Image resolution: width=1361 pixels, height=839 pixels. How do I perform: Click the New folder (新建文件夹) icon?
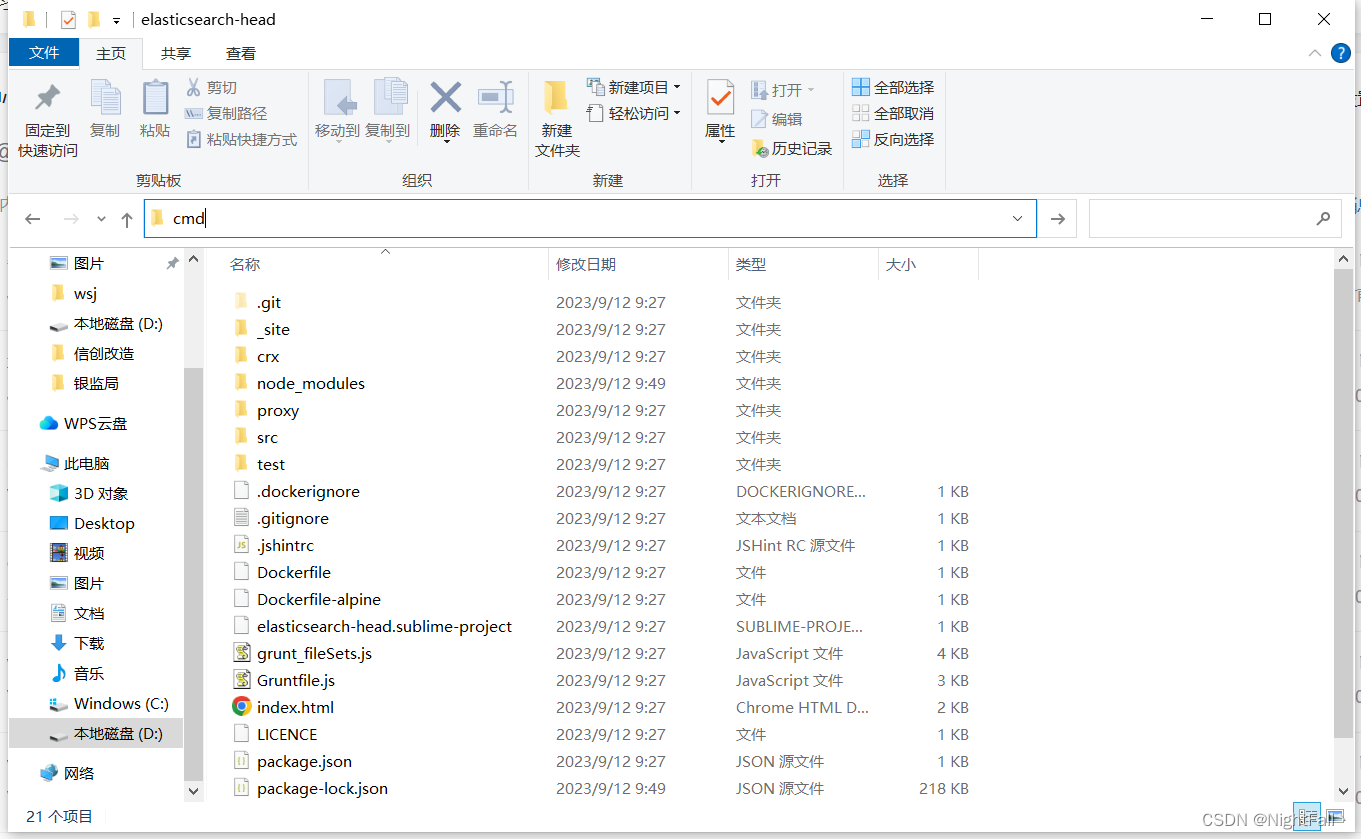click(556, 97)
